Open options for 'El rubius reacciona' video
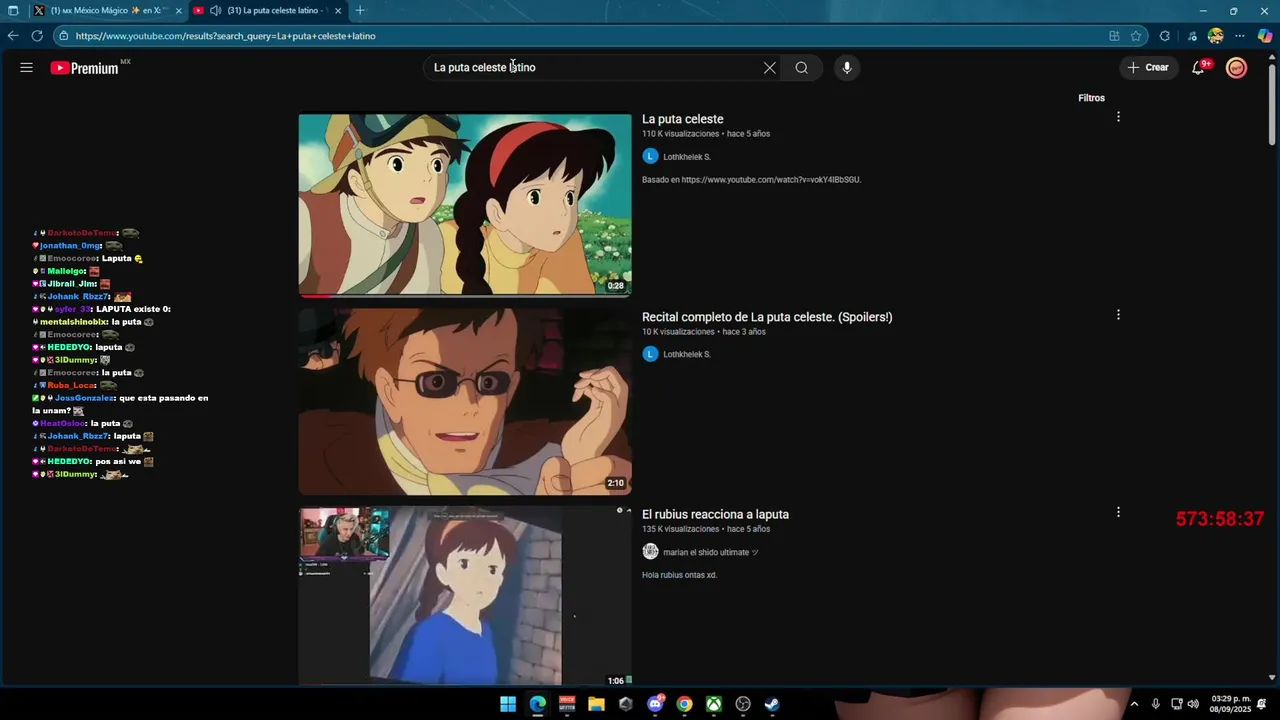Image resolution: width=1280 pixels, height=720 pixels. [1118, 512]
